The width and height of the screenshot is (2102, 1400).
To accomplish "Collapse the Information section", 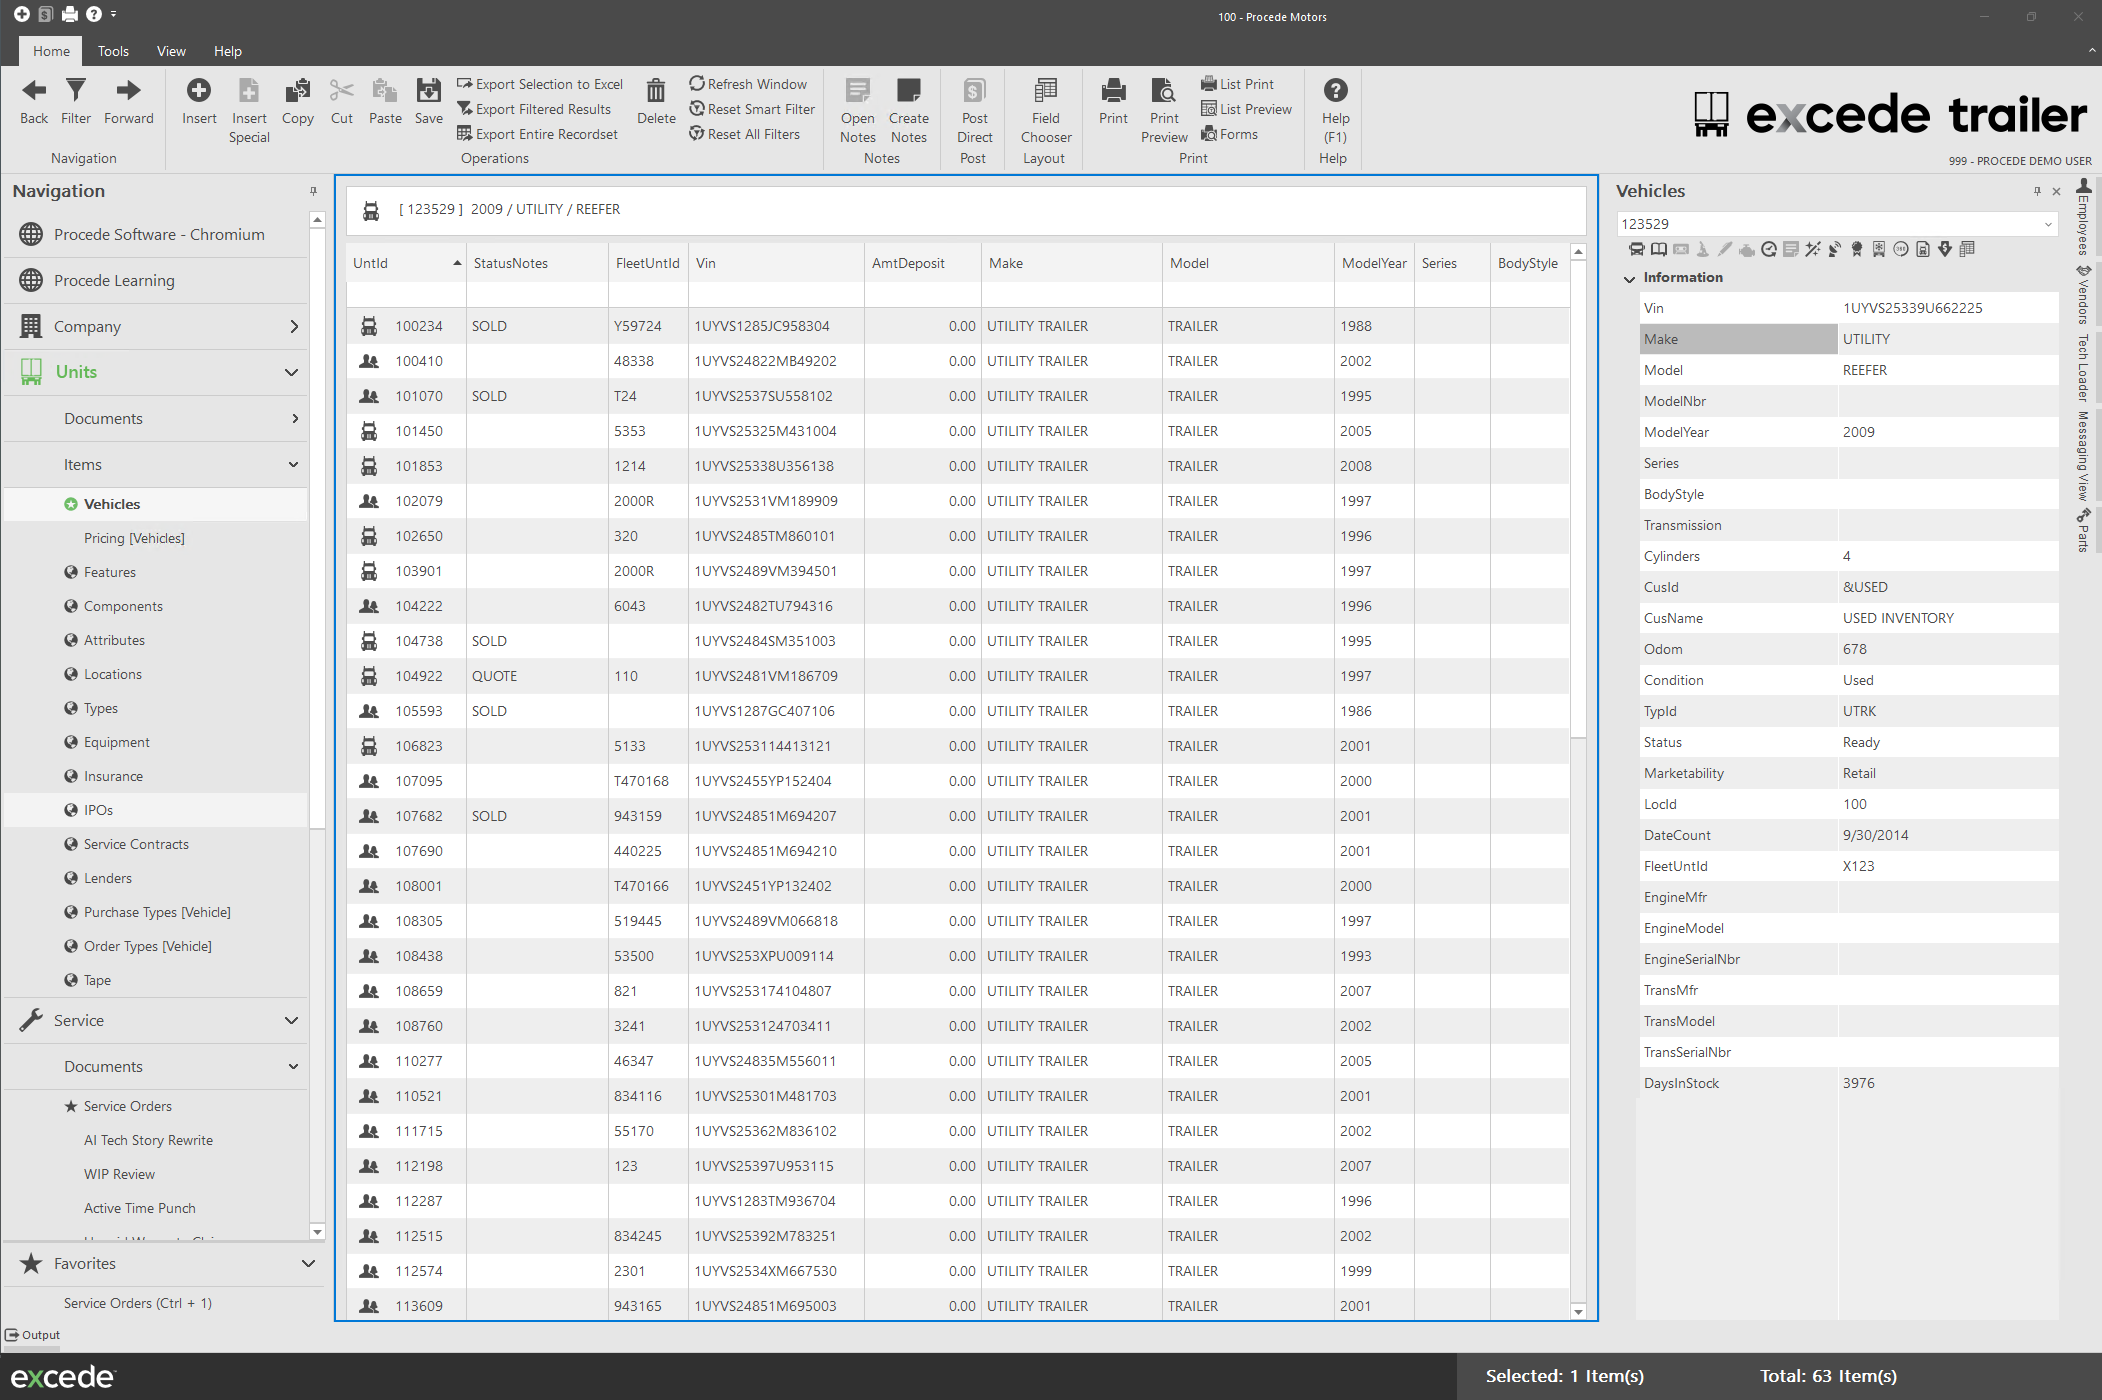I will point(1630,278).
